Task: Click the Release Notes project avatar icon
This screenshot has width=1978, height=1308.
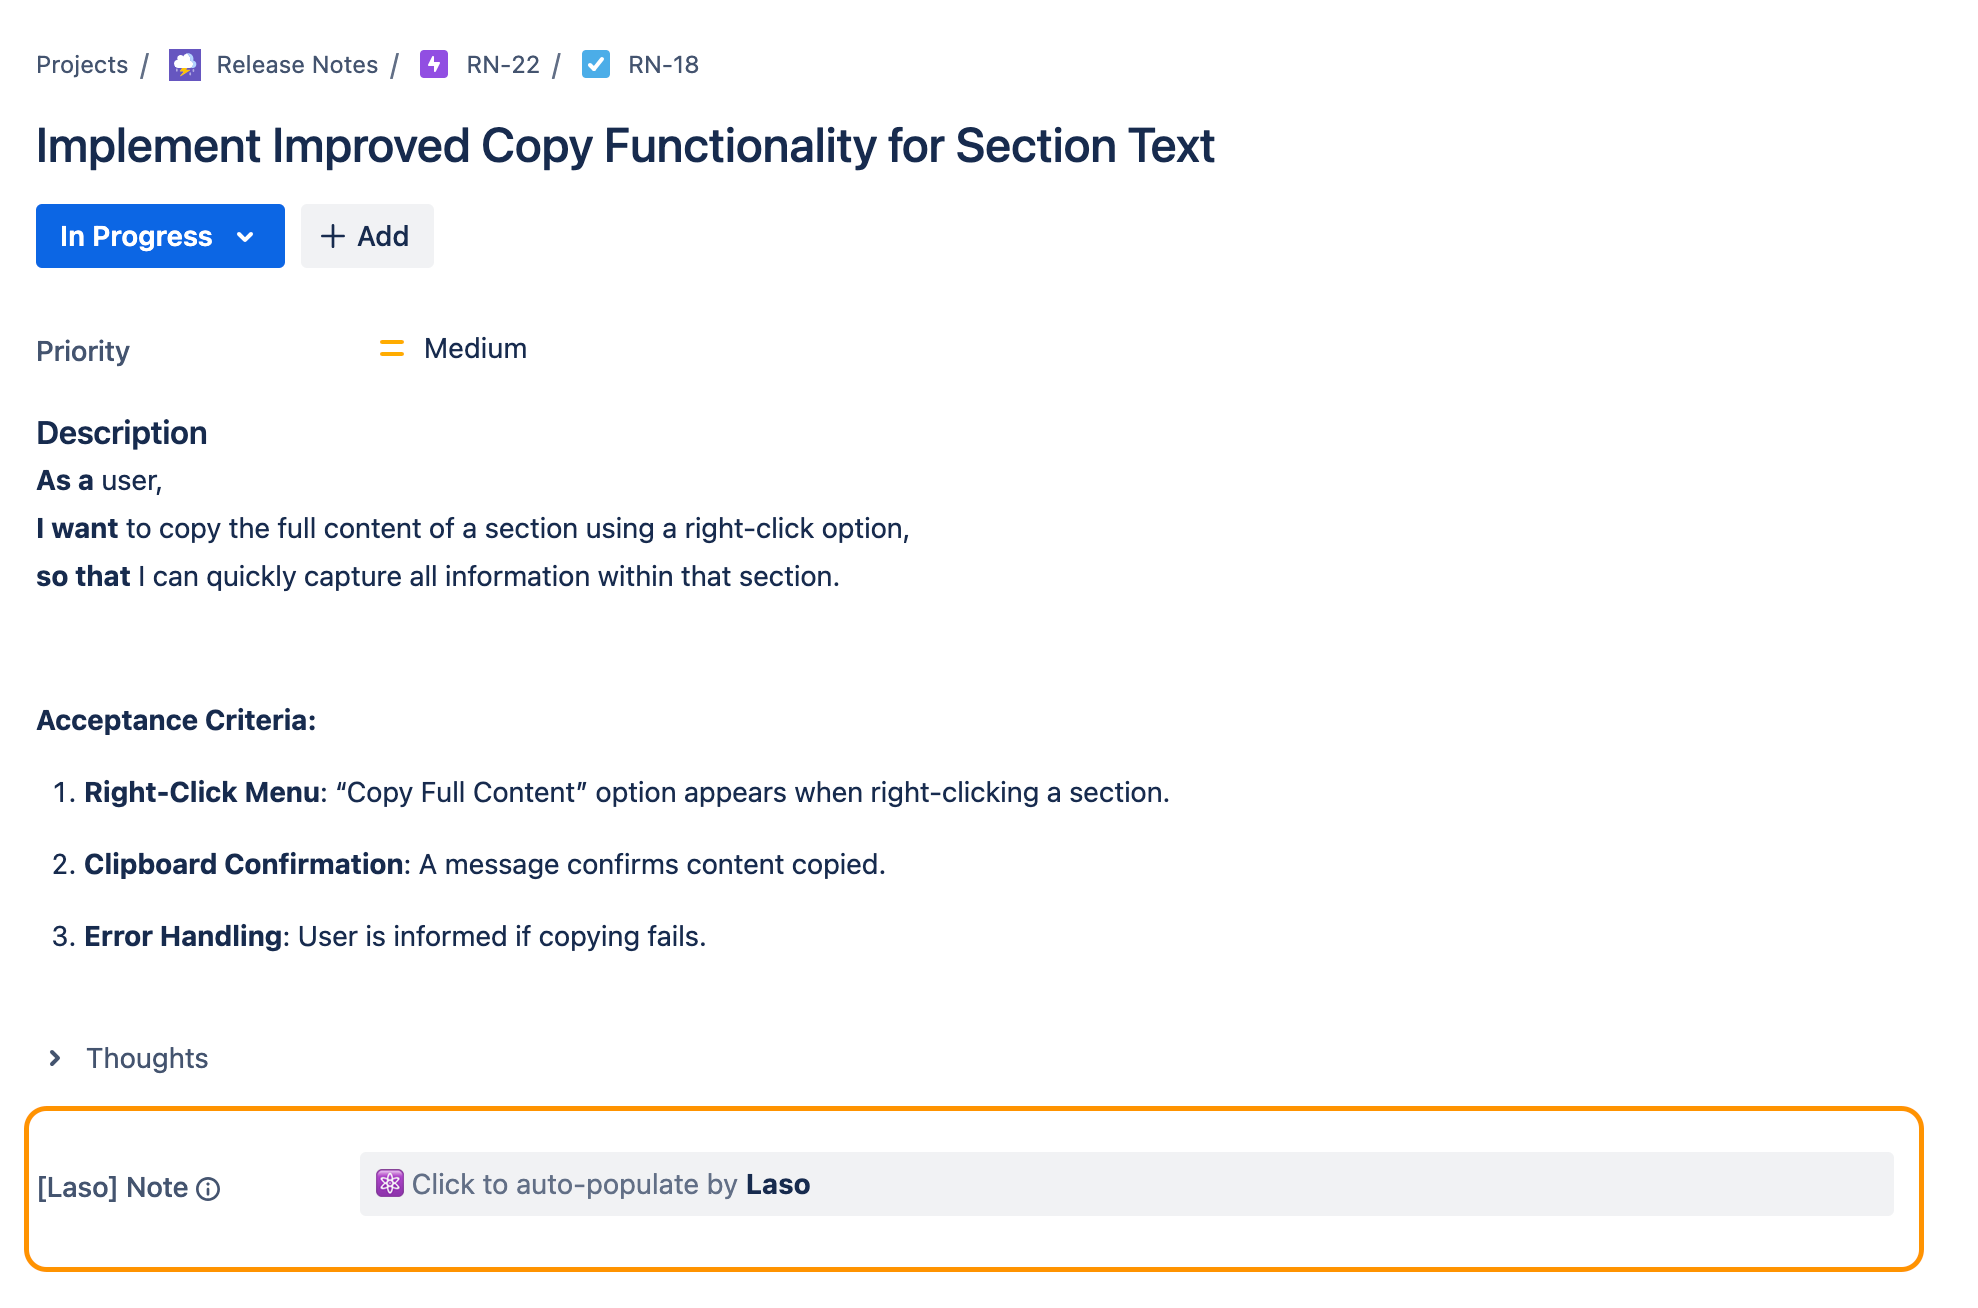Action: tap(185, 65)
